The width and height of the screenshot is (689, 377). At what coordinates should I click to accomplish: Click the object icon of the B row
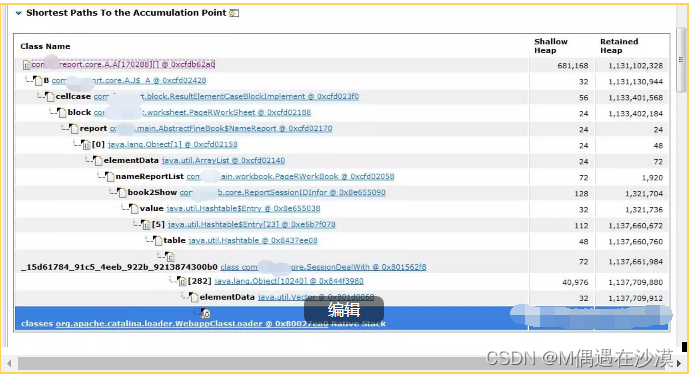tap(39, 81)
